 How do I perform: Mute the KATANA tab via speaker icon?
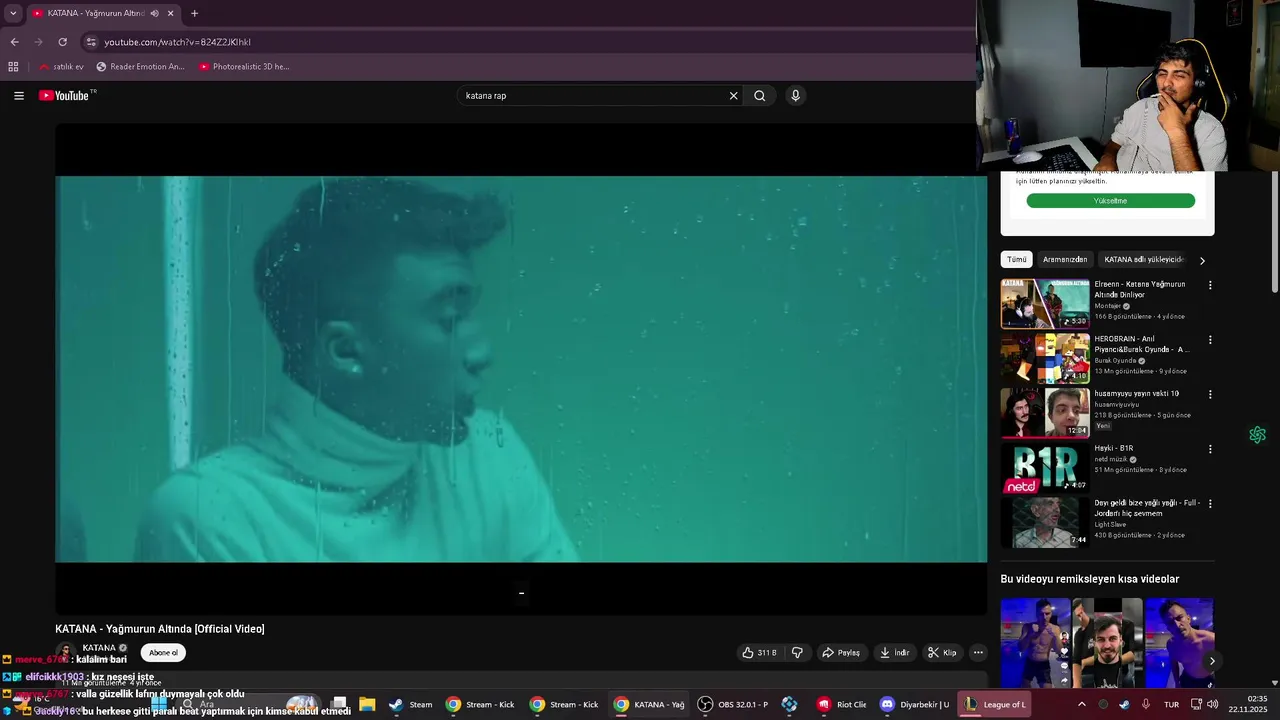[154, 13]
